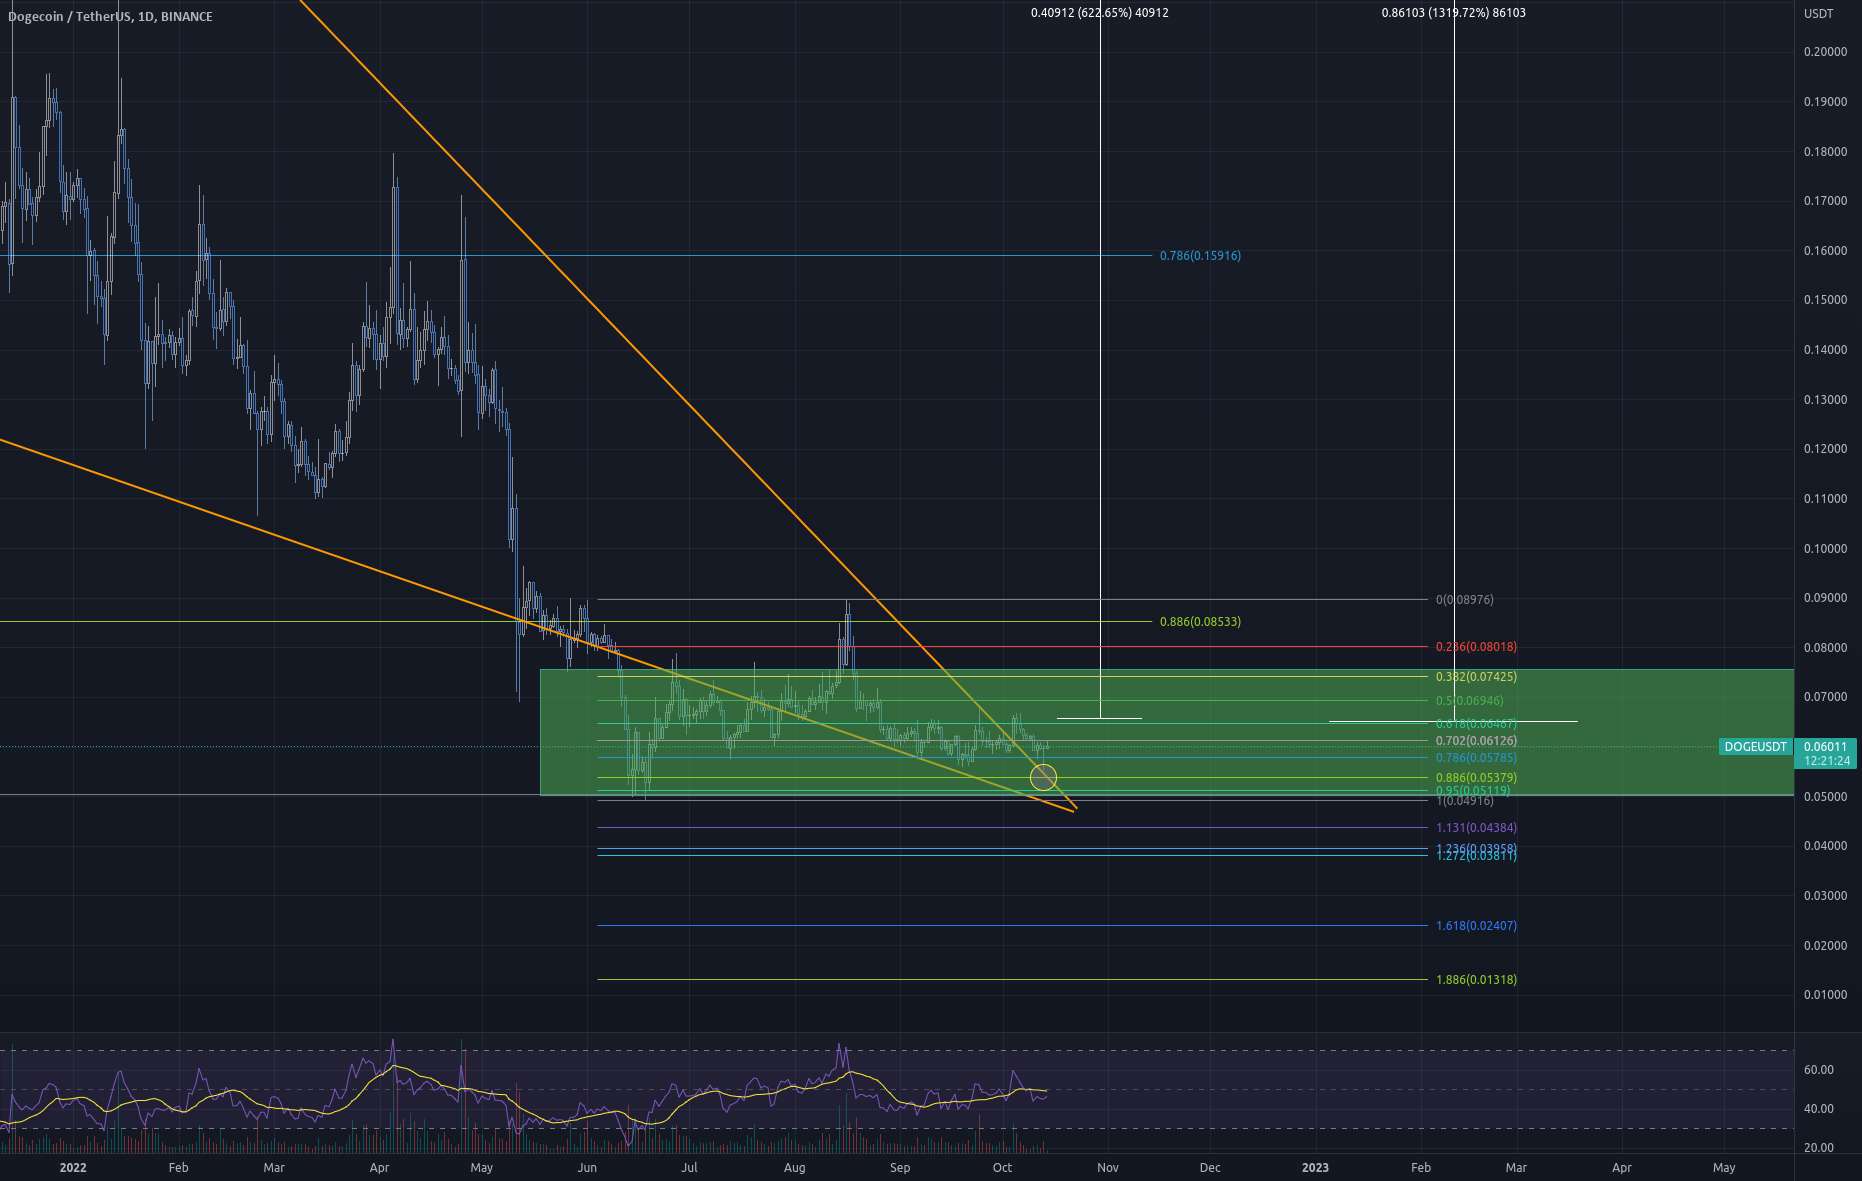Click 20.00 on the RSI scale
Image resolution: width=1862 pixels, height=1181 pixels.
pos(1819,1148)
